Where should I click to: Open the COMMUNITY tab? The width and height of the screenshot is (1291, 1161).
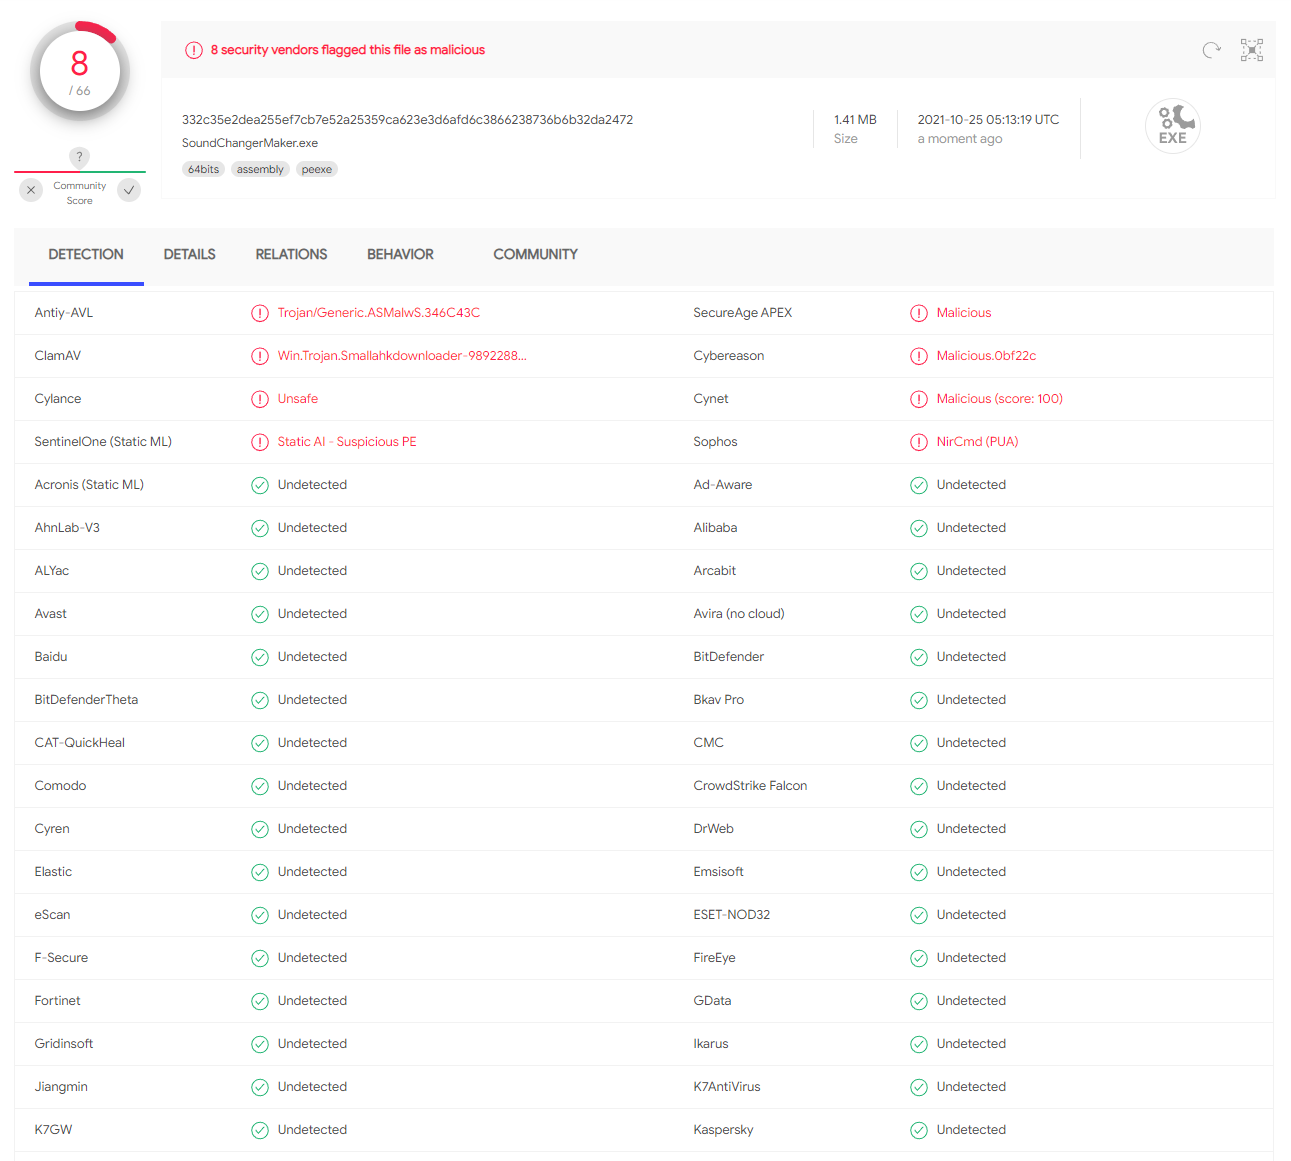(x=535, y=254)
